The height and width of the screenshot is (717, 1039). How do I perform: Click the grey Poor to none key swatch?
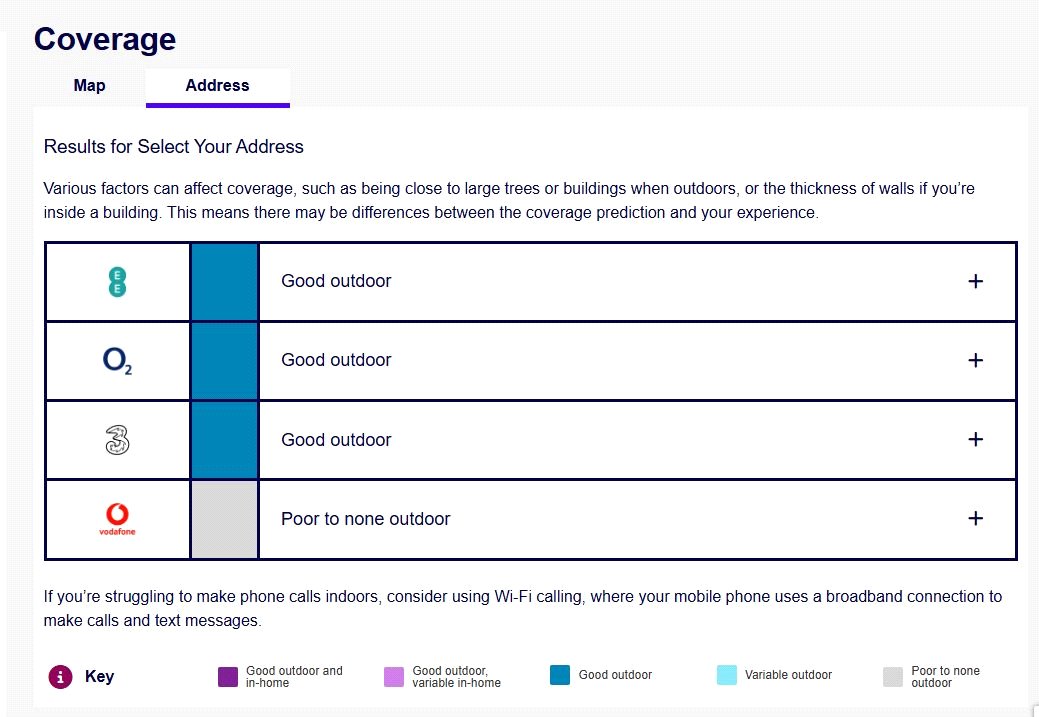pyautogui.click(x=893, y=677)
